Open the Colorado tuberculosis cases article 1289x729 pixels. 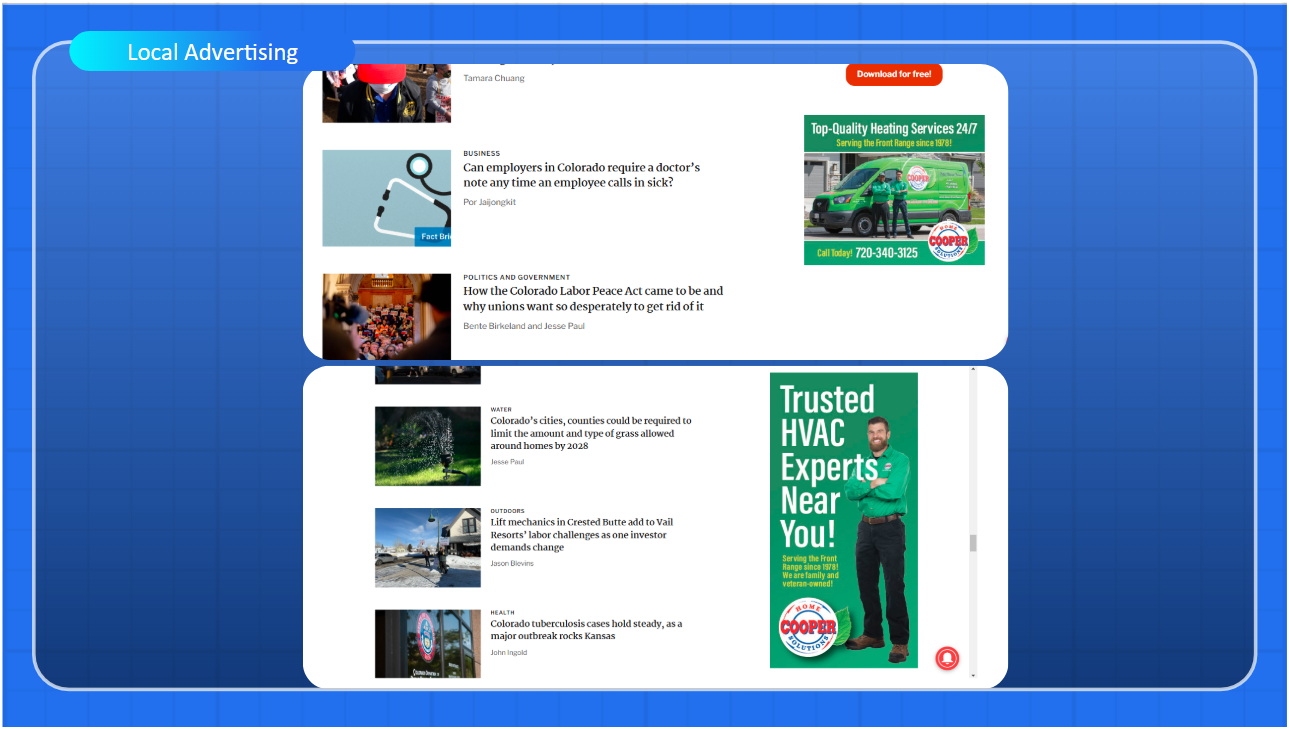pyautogui.click(x=586, y=630)
